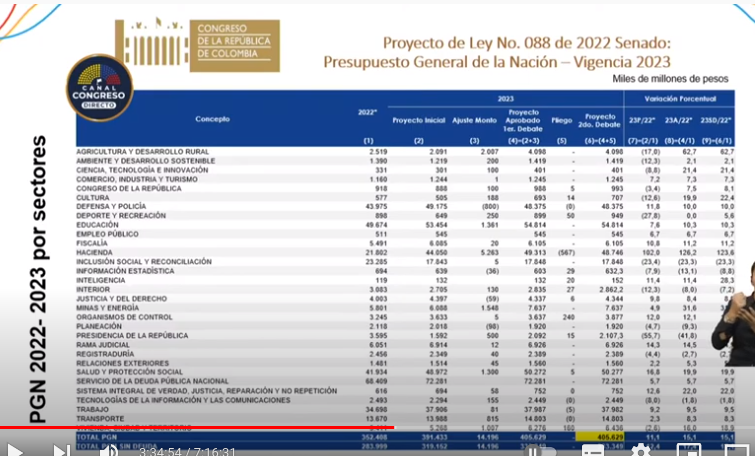Viewport: 755px width, 456px height.
Task: Turn on subtitles/closed captions
Action: [x=593, y=452]
